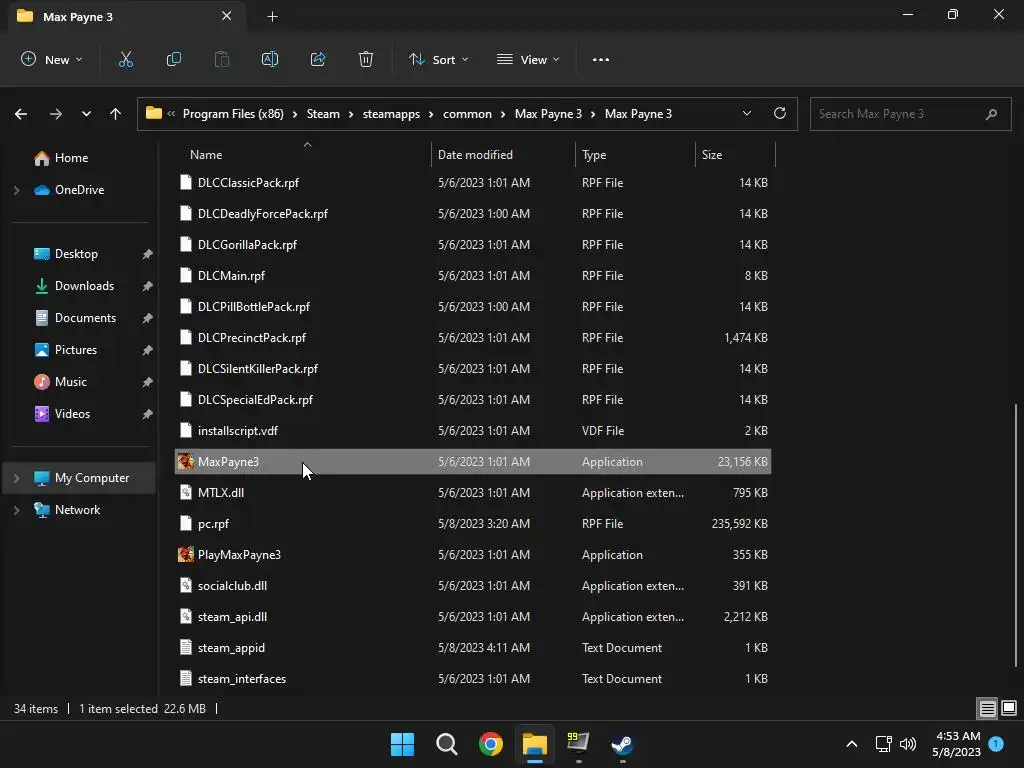Switch to large thumbnails view icon
The height and width of the screenshot is (768, 1024).
point(1009,708)
